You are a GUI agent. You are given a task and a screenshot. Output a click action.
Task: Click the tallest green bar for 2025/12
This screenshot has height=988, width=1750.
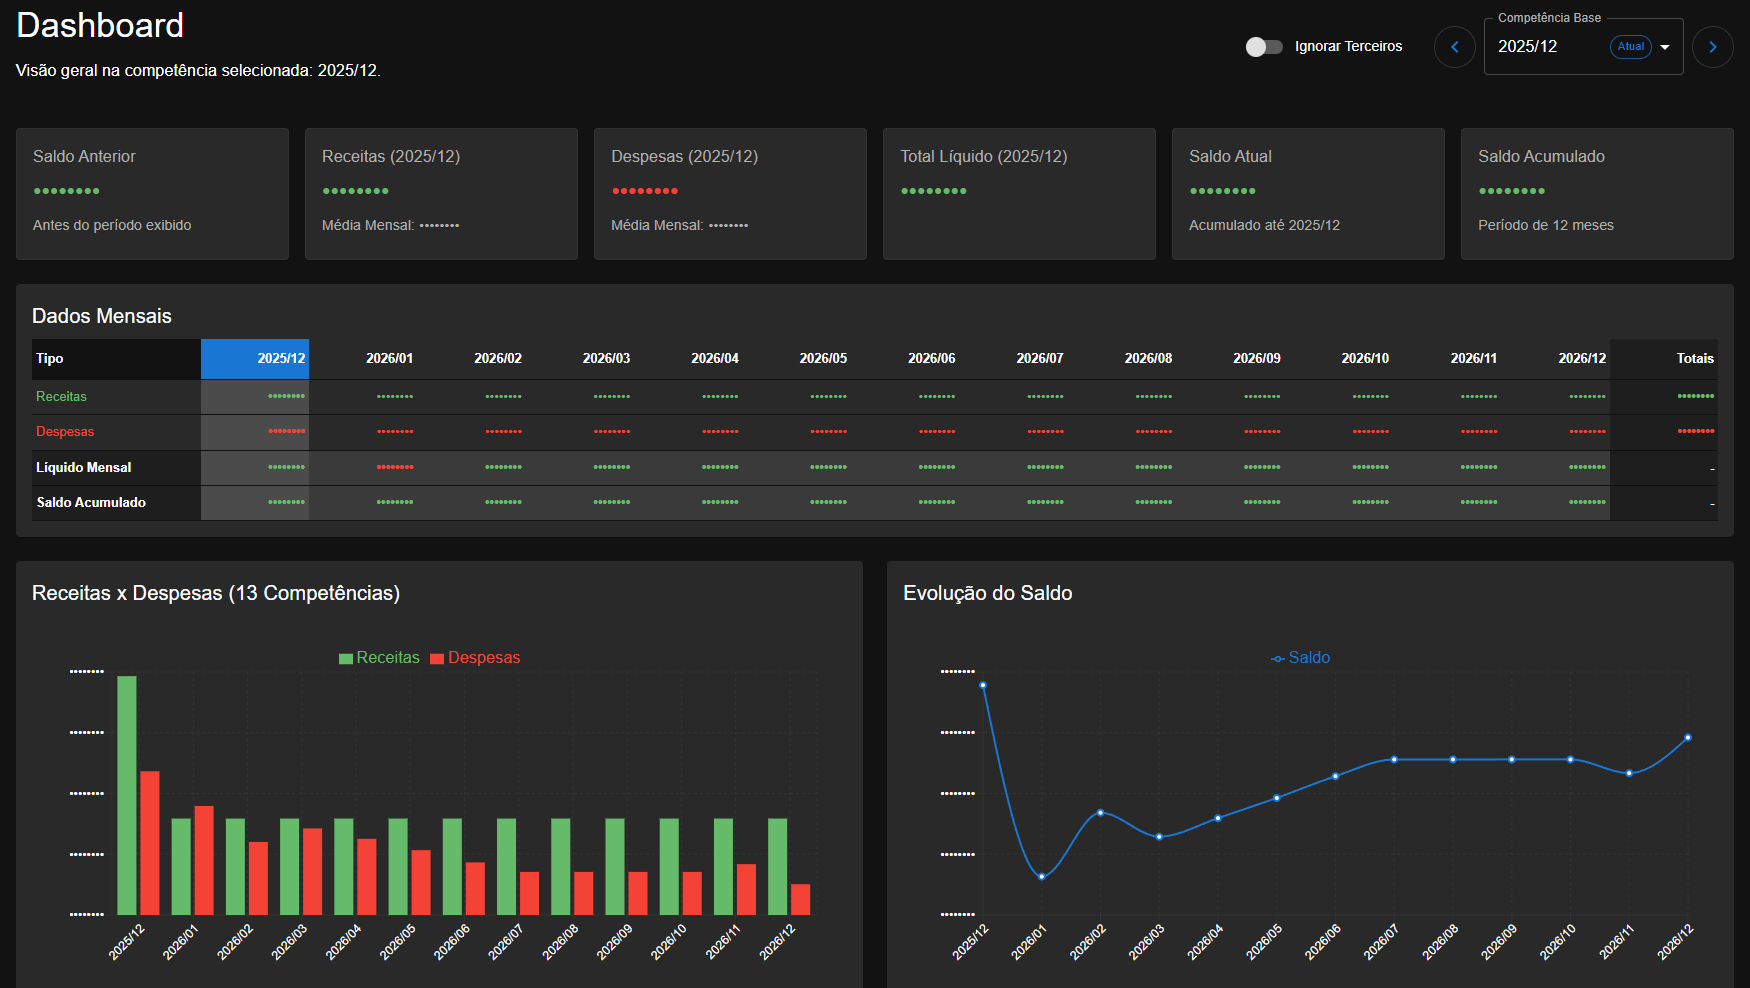tap(126, 795)
